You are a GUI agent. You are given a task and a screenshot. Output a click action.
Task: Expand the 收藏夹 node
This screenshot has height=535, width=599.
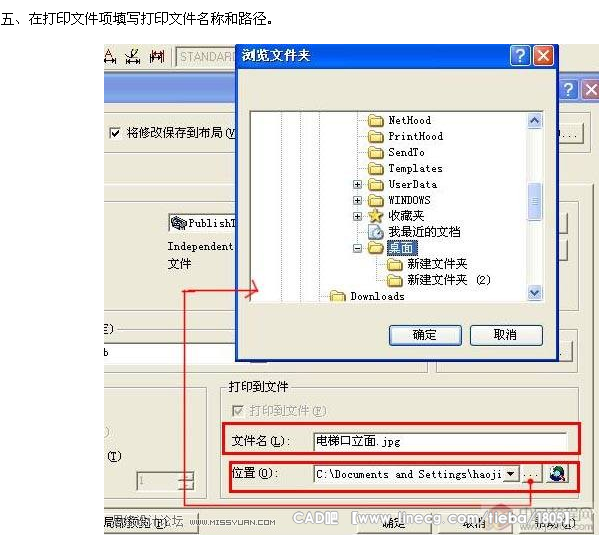click(x=357, y=216)
